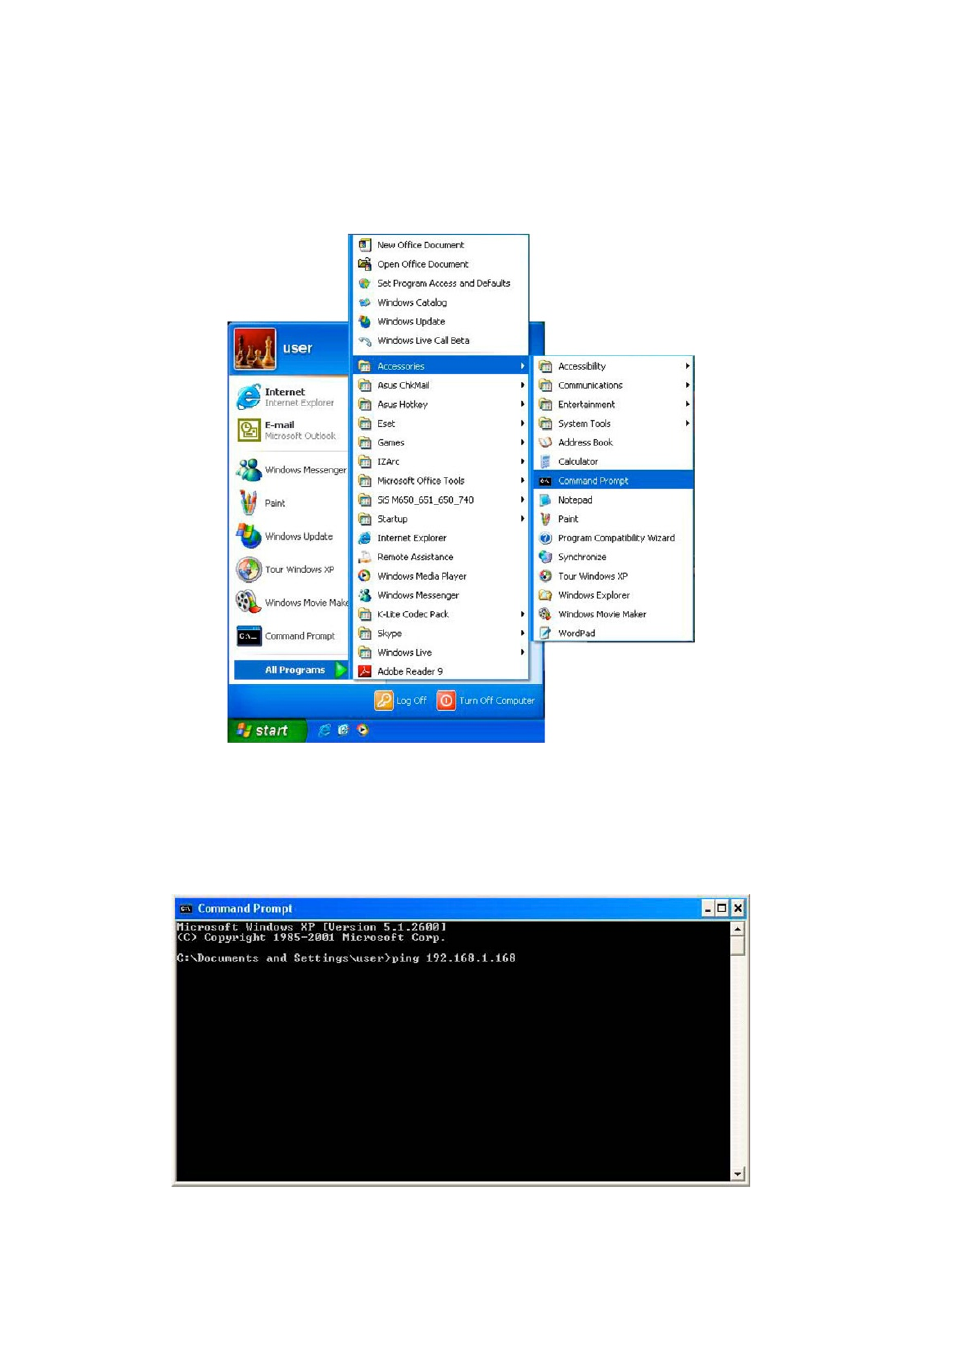Expand the Skype program group
Viewport: 953px width, 1352px height.
coord(440,633)
